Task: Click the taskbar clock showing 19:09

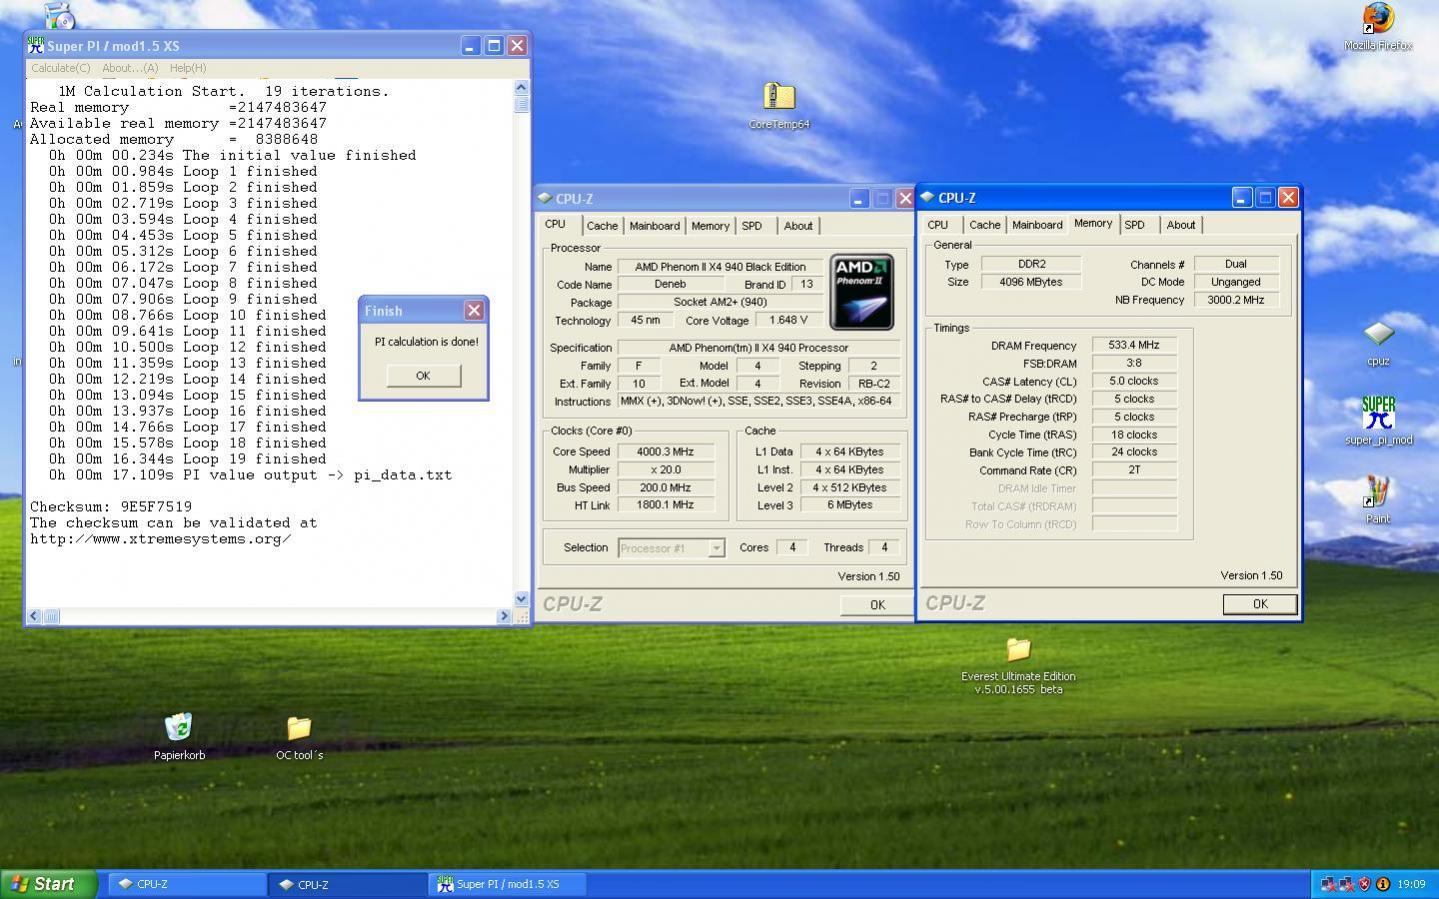Action: pos(1411,884)
